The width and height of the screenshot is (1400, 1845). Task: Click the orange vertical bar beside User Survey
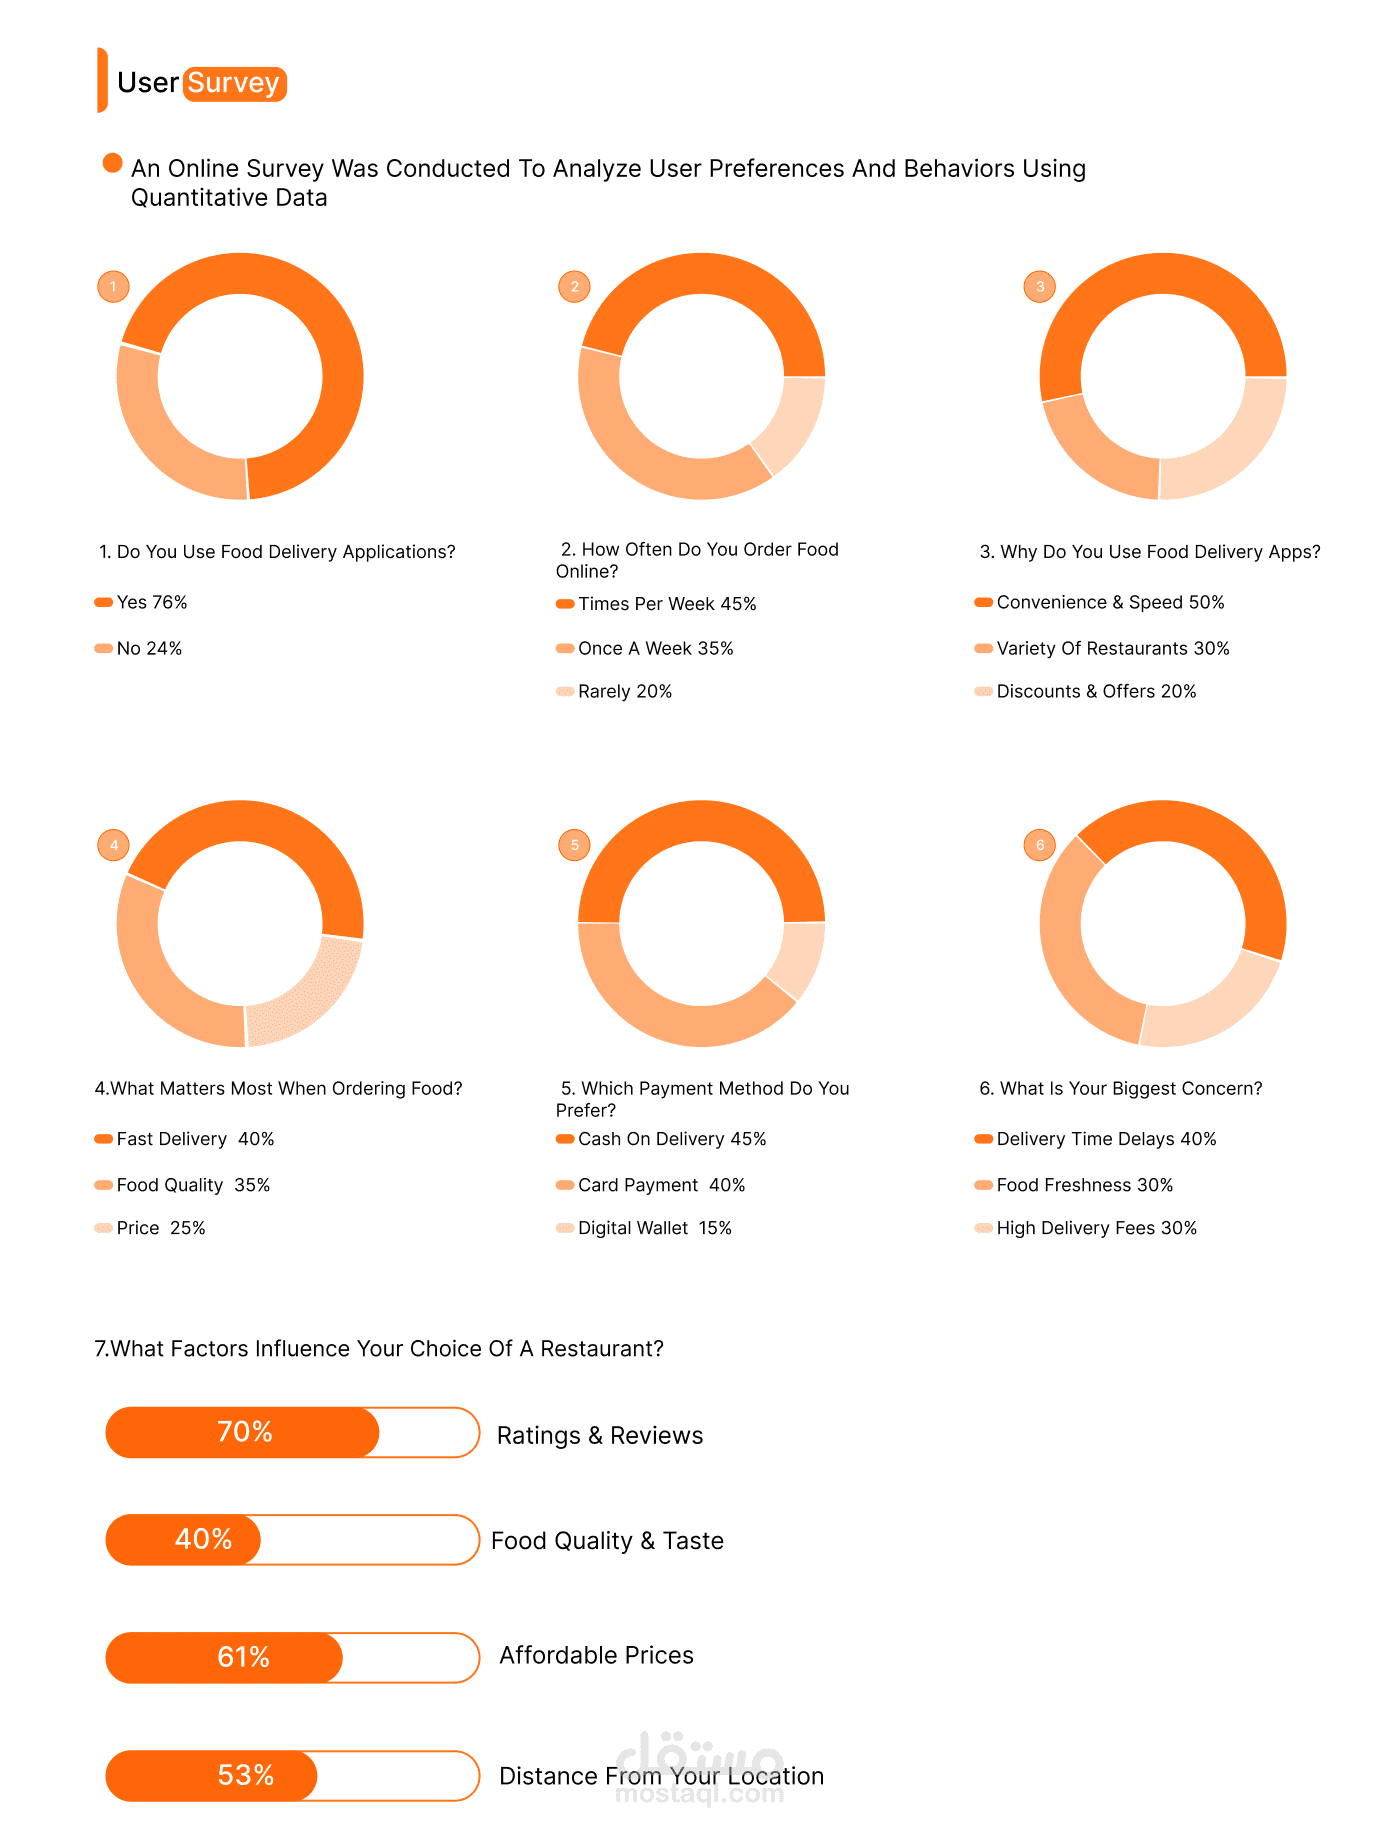(102, 80)
